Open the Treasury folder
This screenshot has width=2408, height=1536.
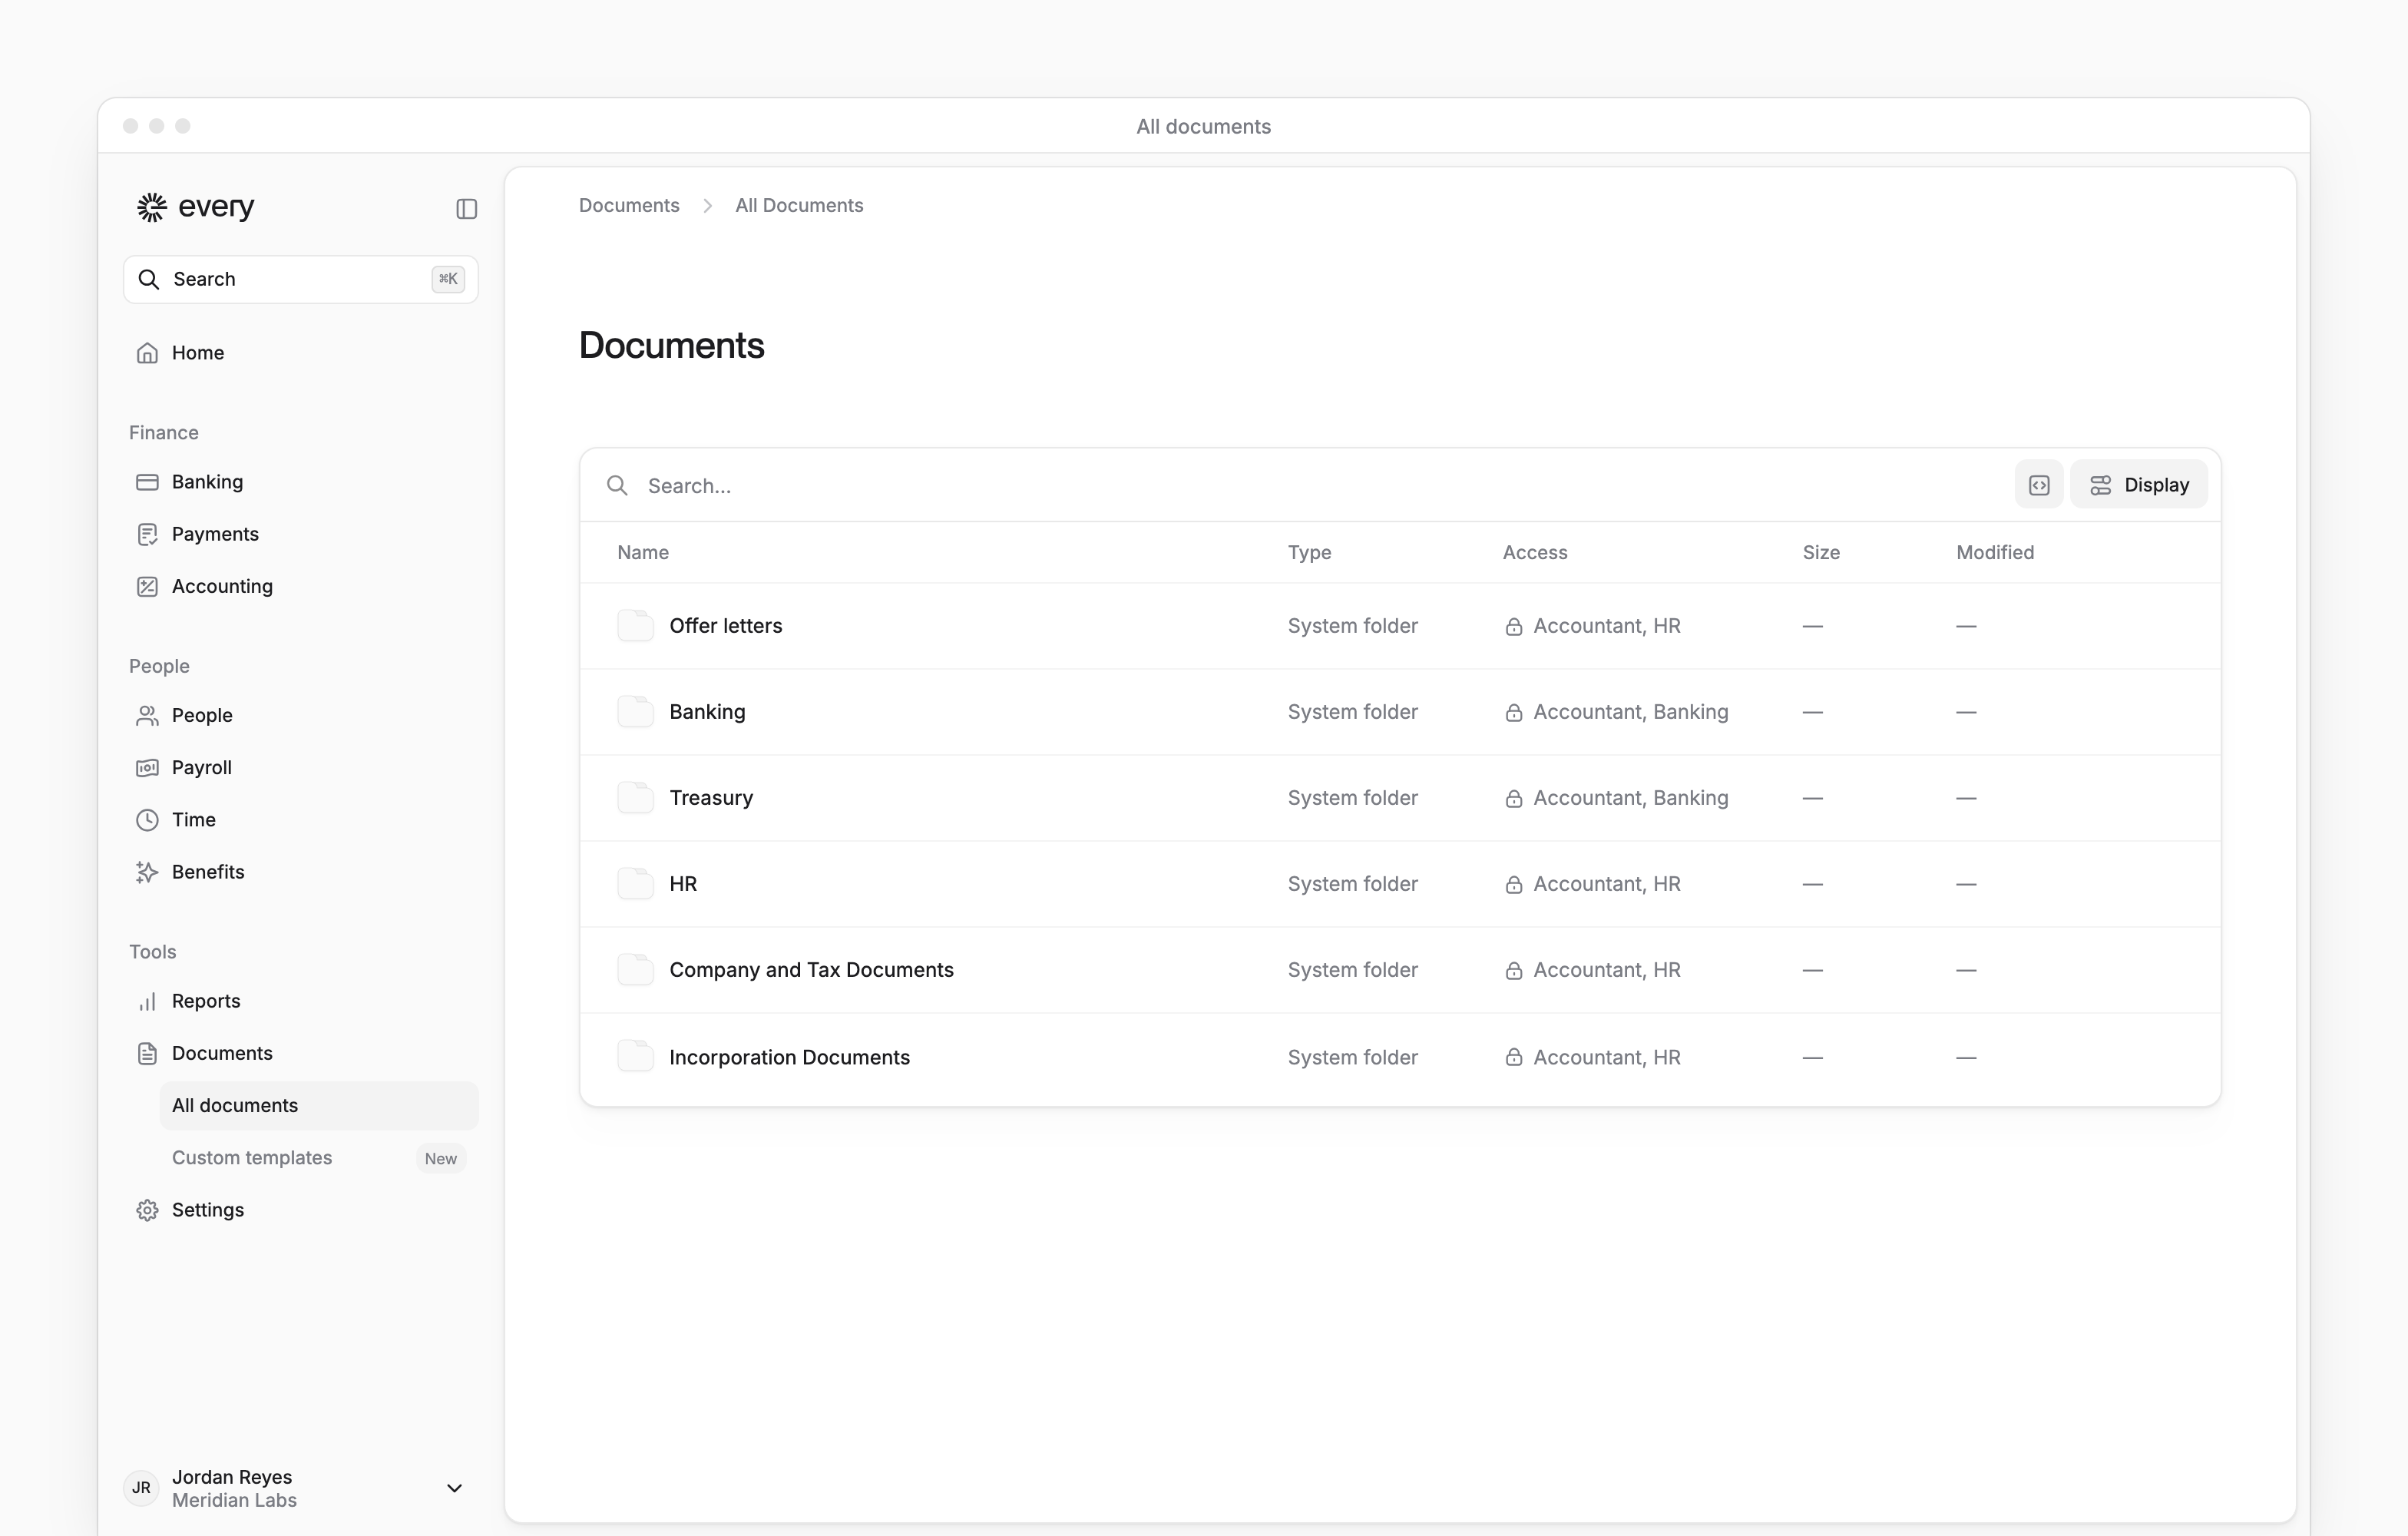[x=1400, y=798]
